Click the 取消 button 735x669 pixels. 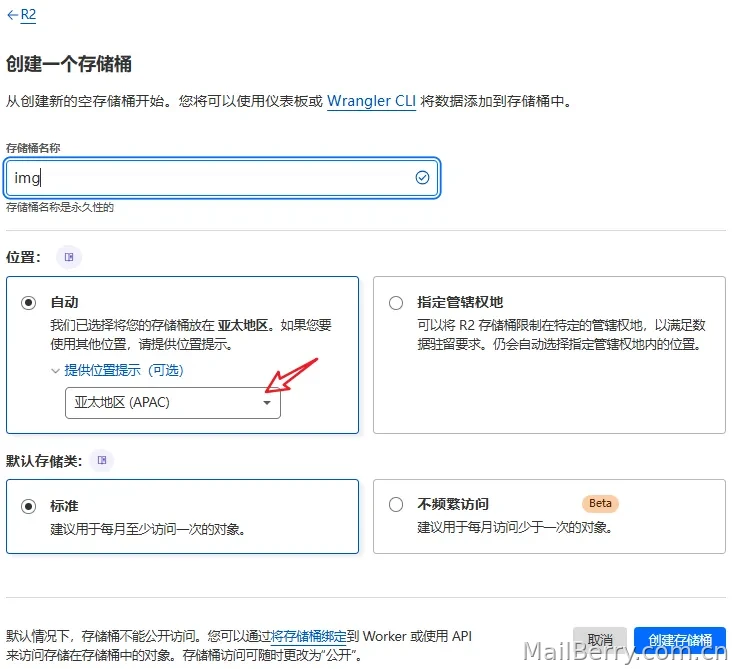[600, 641]
